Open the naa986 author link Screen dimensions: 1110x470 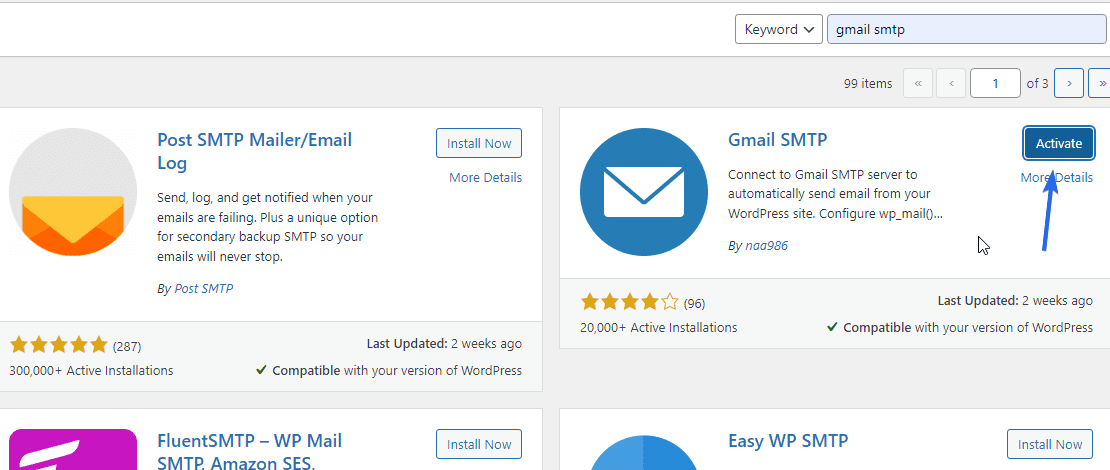(x=767, y=246)
